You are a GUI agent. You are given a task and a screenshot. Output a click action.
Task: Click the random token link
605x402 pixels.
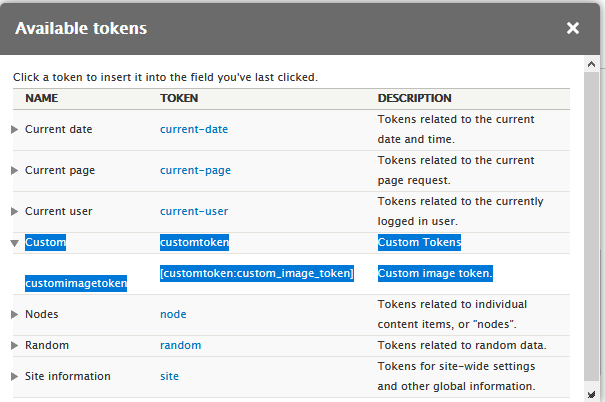[180, 345]
